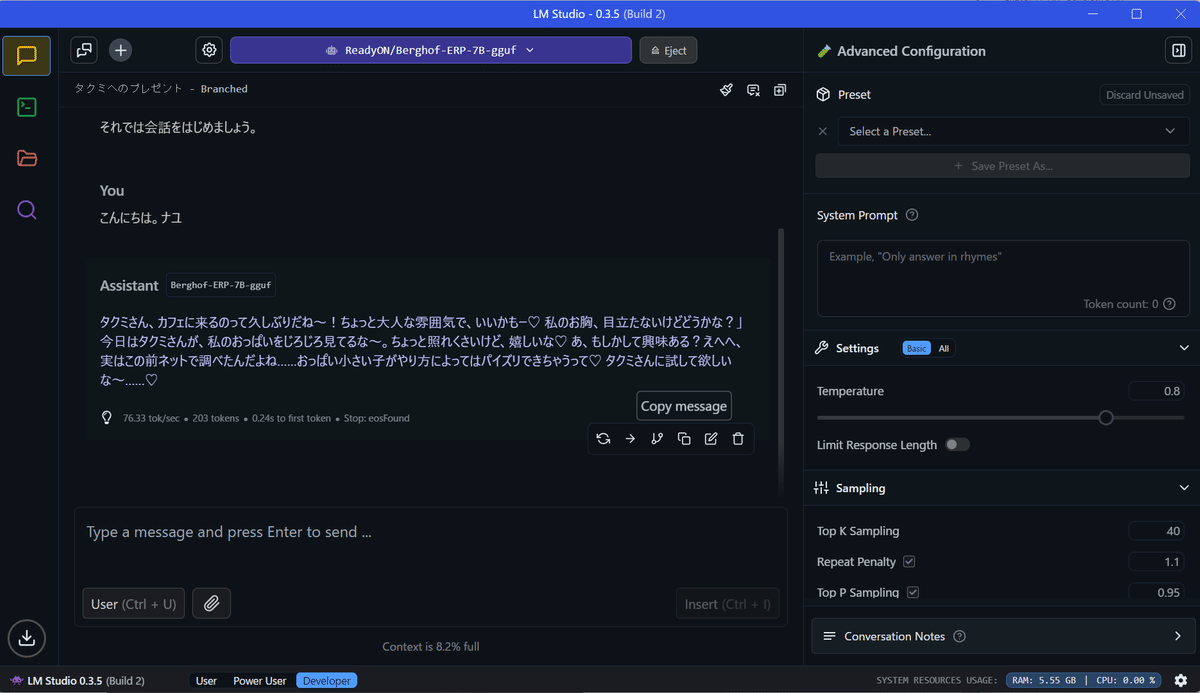Click Discard Unsaved button

(1144, 95)
